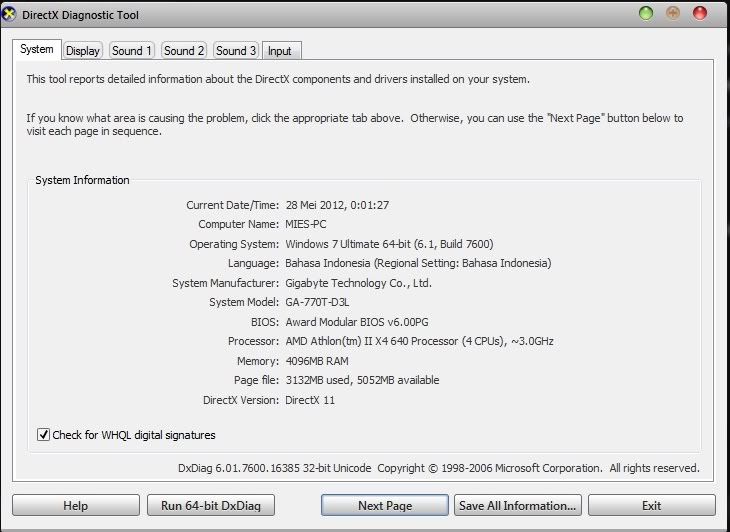
Task: Click the DirectX 11 version value
Action: pyautogui.click(x=310, y=400)
